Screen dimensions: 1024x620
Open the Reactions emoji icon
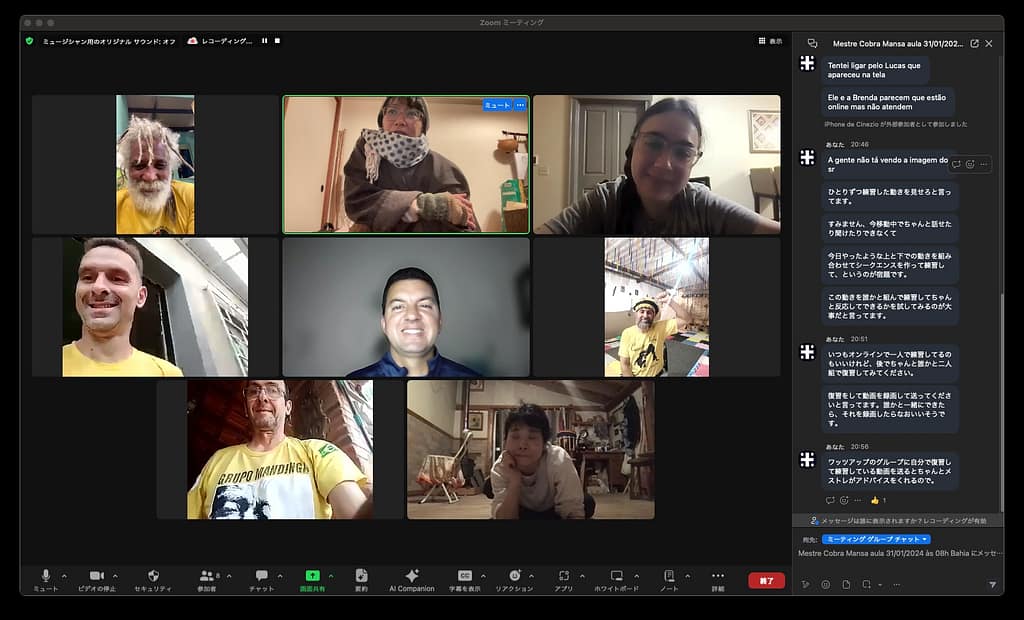(x=515, y=576)
